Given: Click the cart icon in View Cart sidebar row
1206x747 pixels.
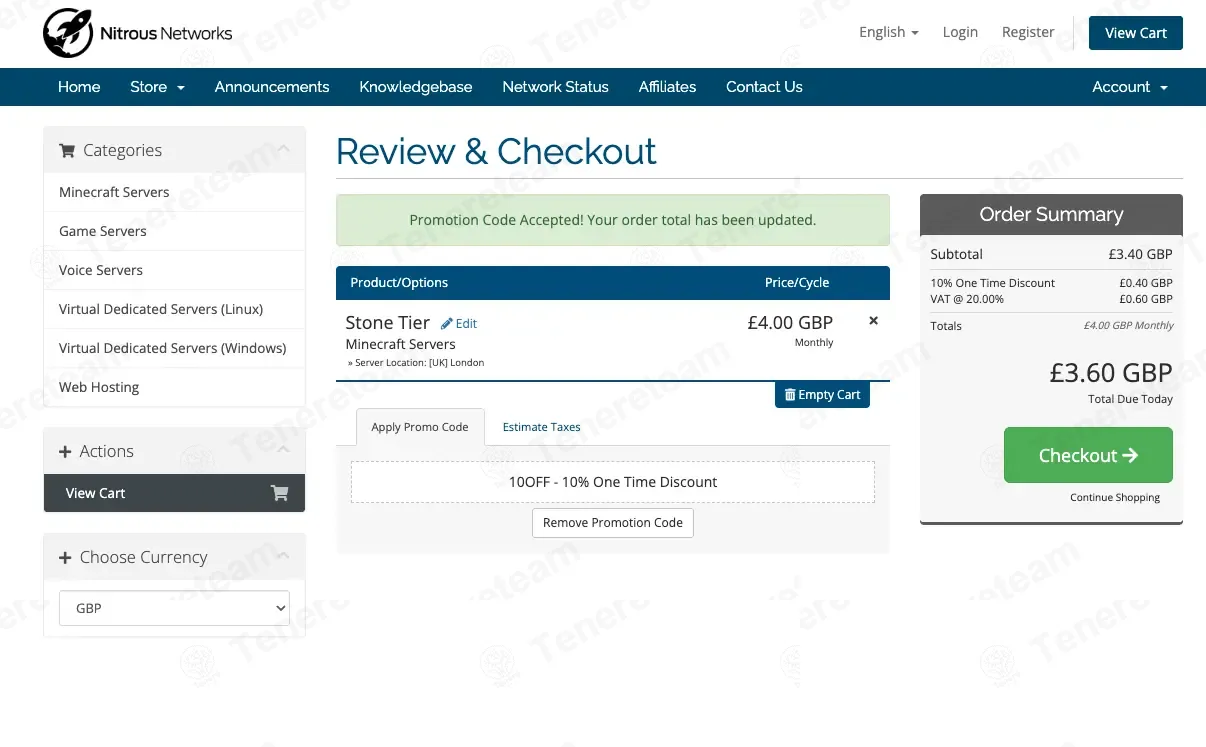Looking at the screenshot, I should tap(279, 493).
